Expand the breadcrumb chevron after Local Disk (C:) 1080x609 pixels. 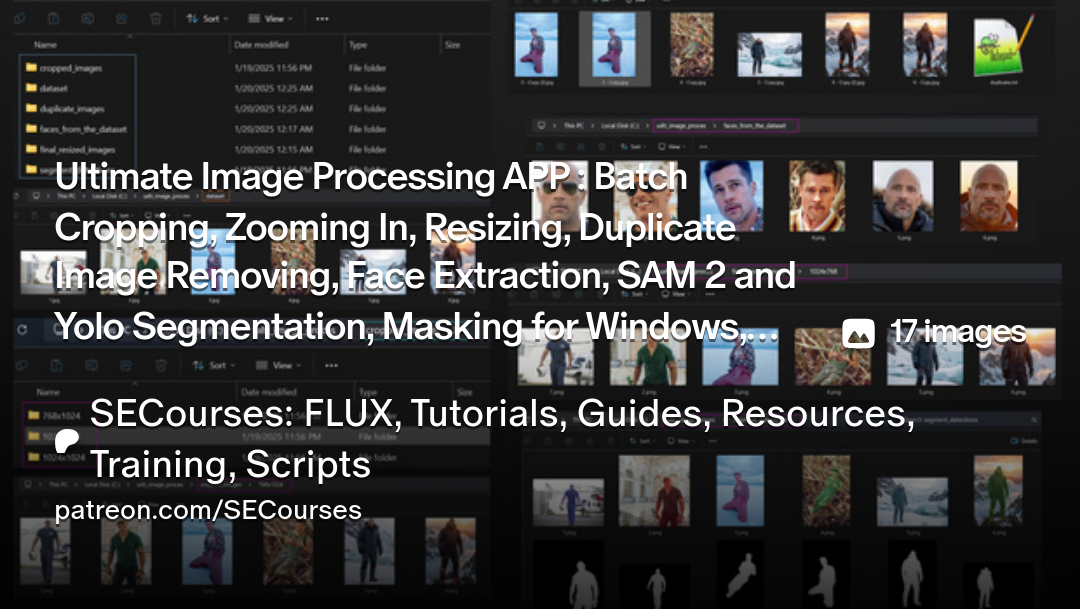coord(645,124)
